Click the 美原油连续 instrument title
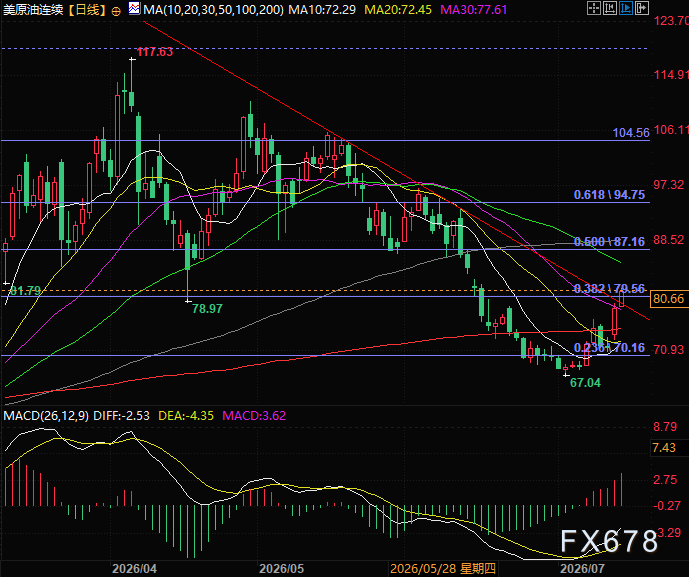This screenshot has height=577, width=689. pyautogui.click(x=33, y=10)
